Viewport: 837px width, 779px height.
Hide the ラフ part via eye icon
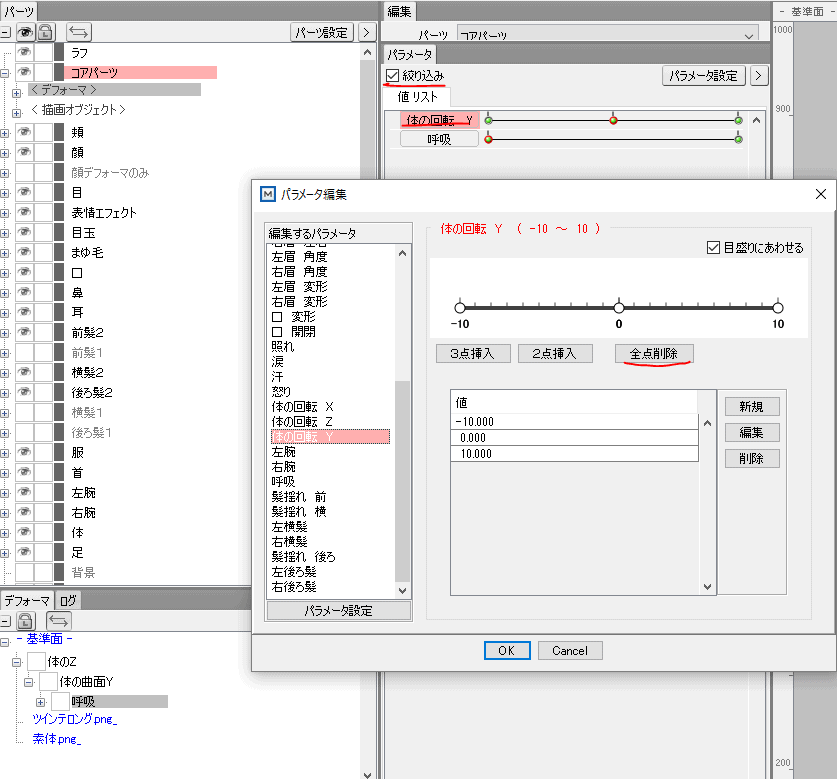click(25, 51)
